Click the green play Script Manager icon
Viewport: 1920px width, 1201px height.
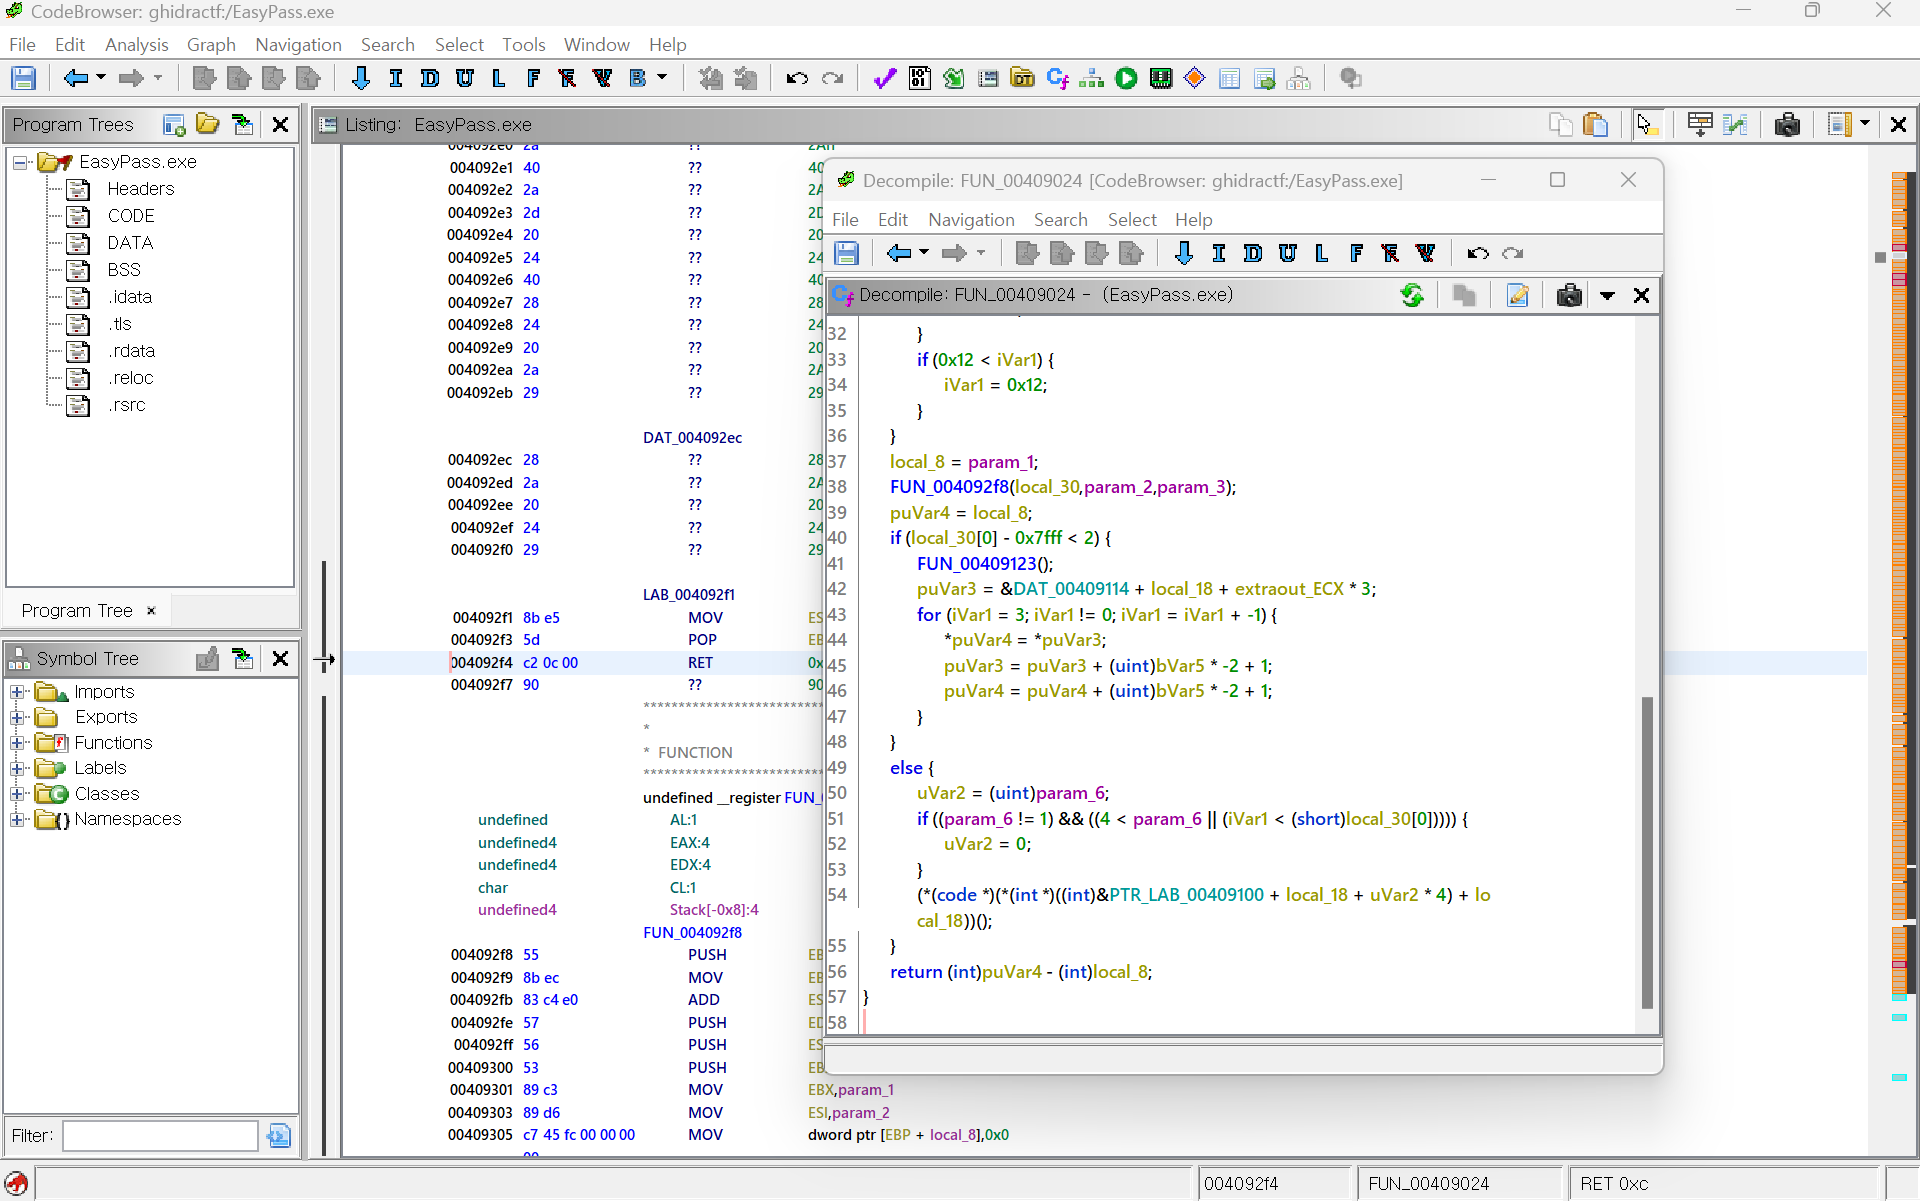1126,78
